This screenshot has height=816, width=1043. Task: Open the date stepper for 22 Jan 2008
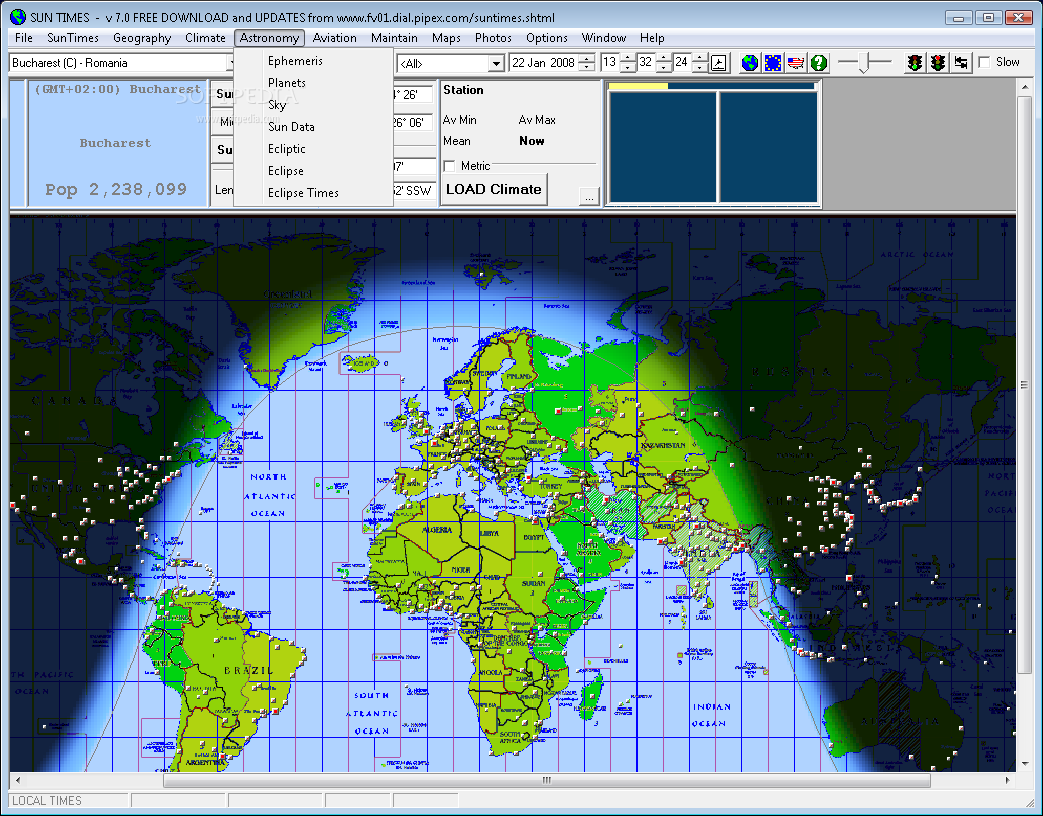(586, 63)
